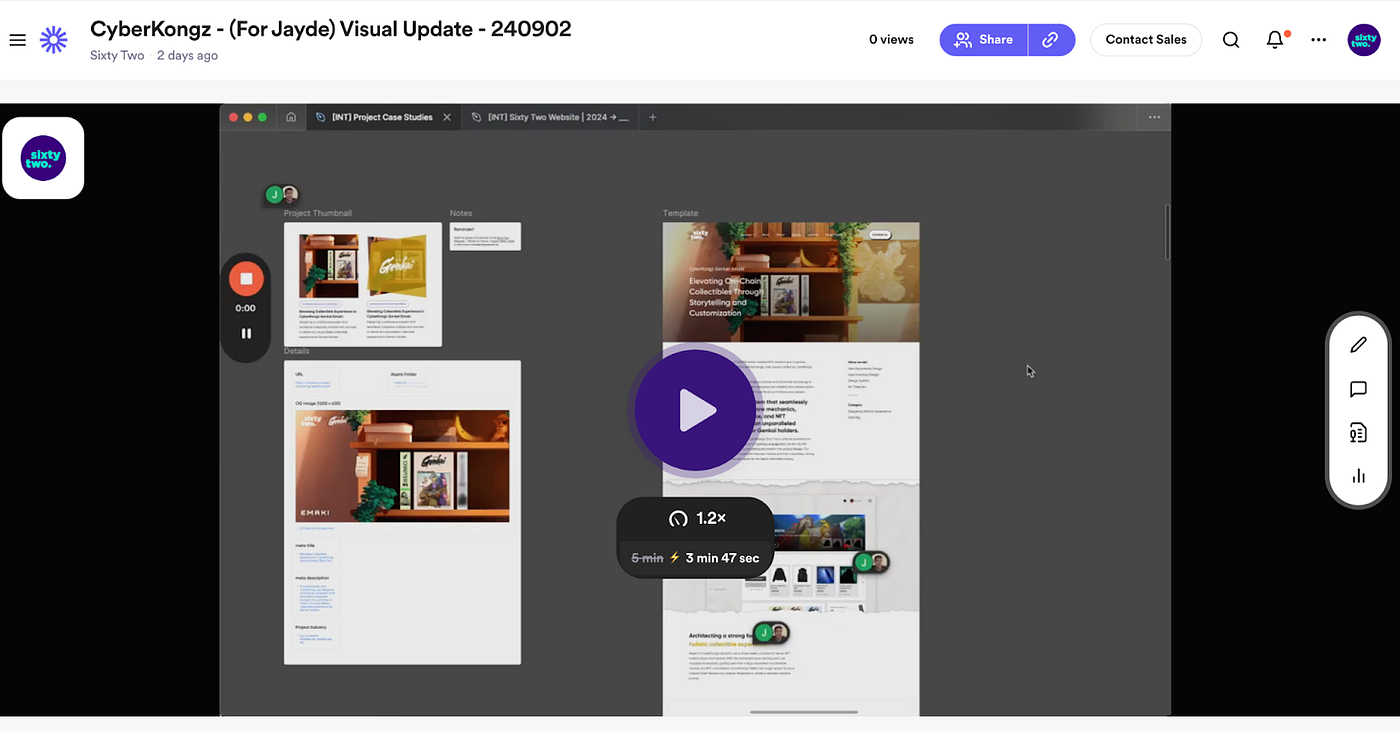Image resolution: width=1400 pixels, height=732 pixels.
Task: Add a new tab with the plus icon
Action: point(653,117)
